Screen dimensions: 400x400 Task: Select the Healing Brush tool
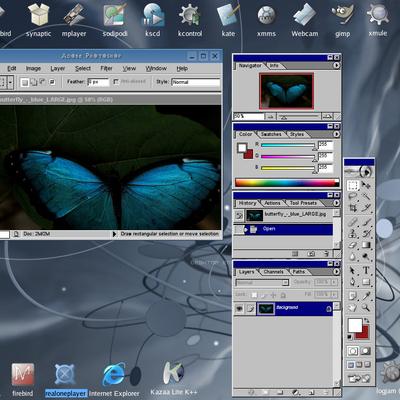[x=353, y=222]
